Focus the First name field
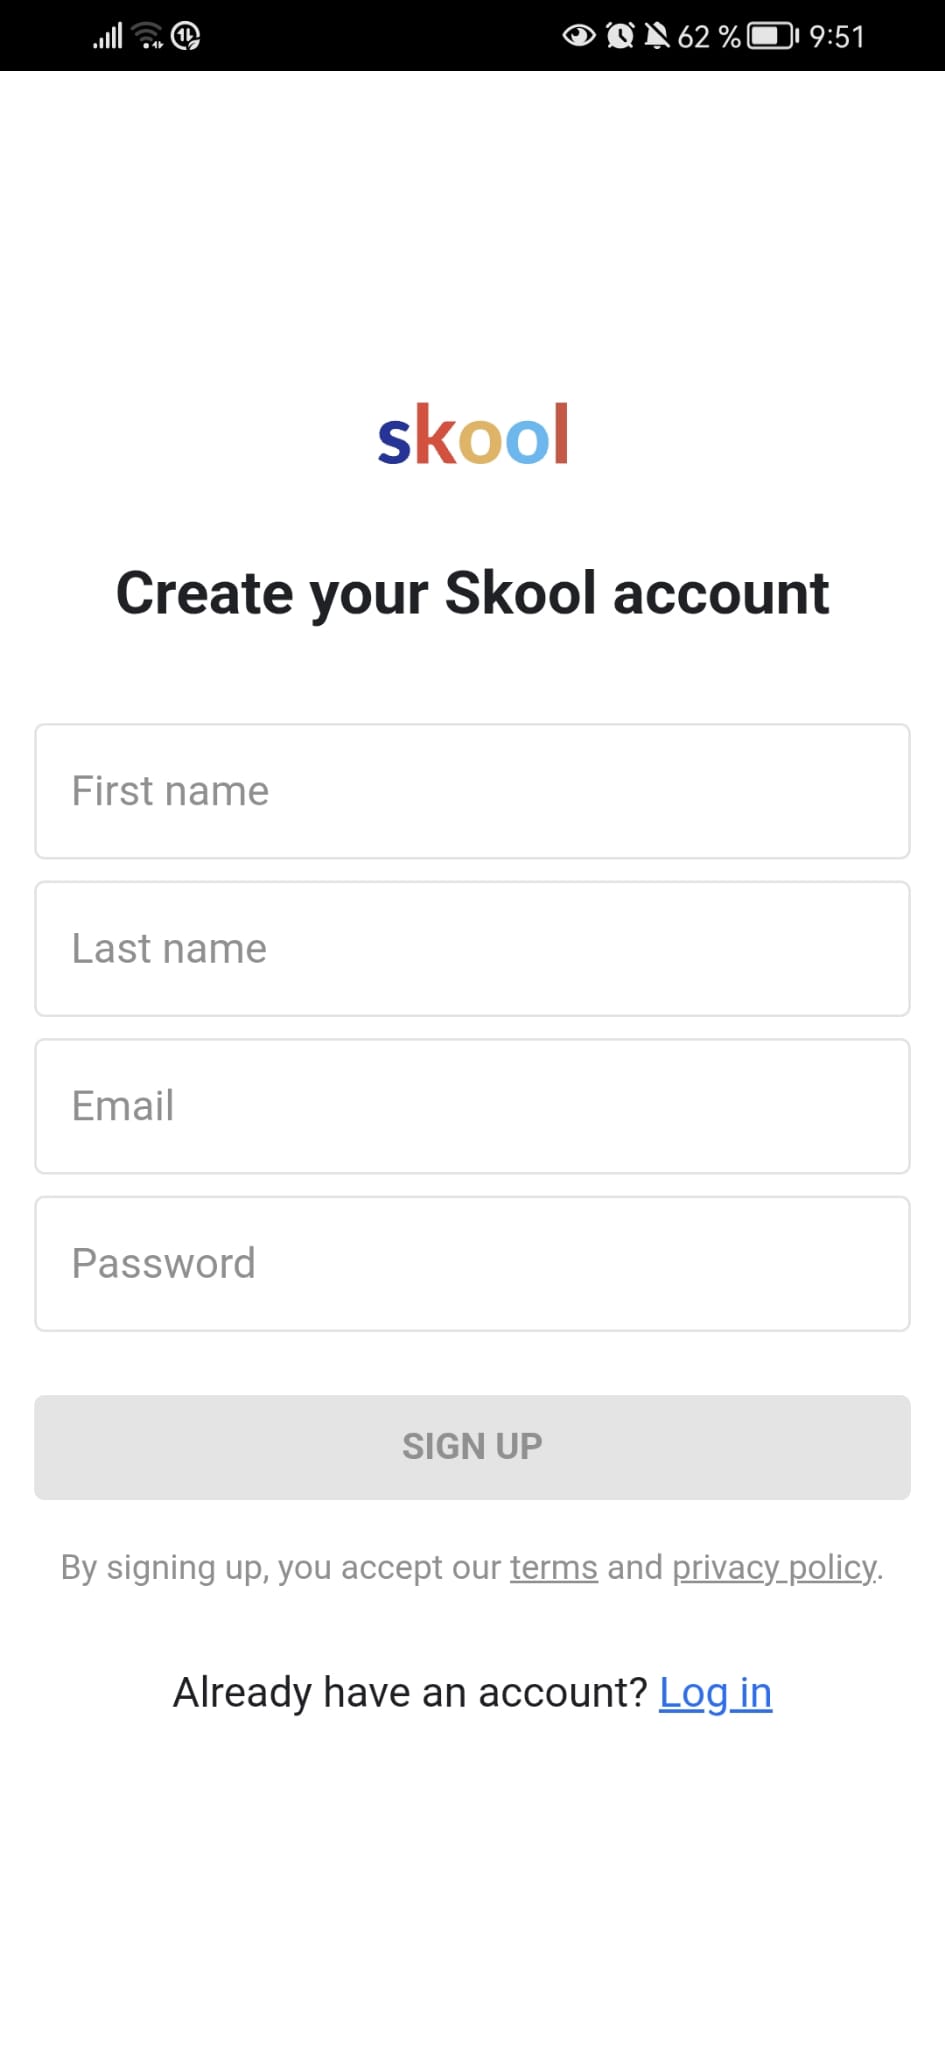Viewport: 945px width, 2048px height. tap(472, 791)
